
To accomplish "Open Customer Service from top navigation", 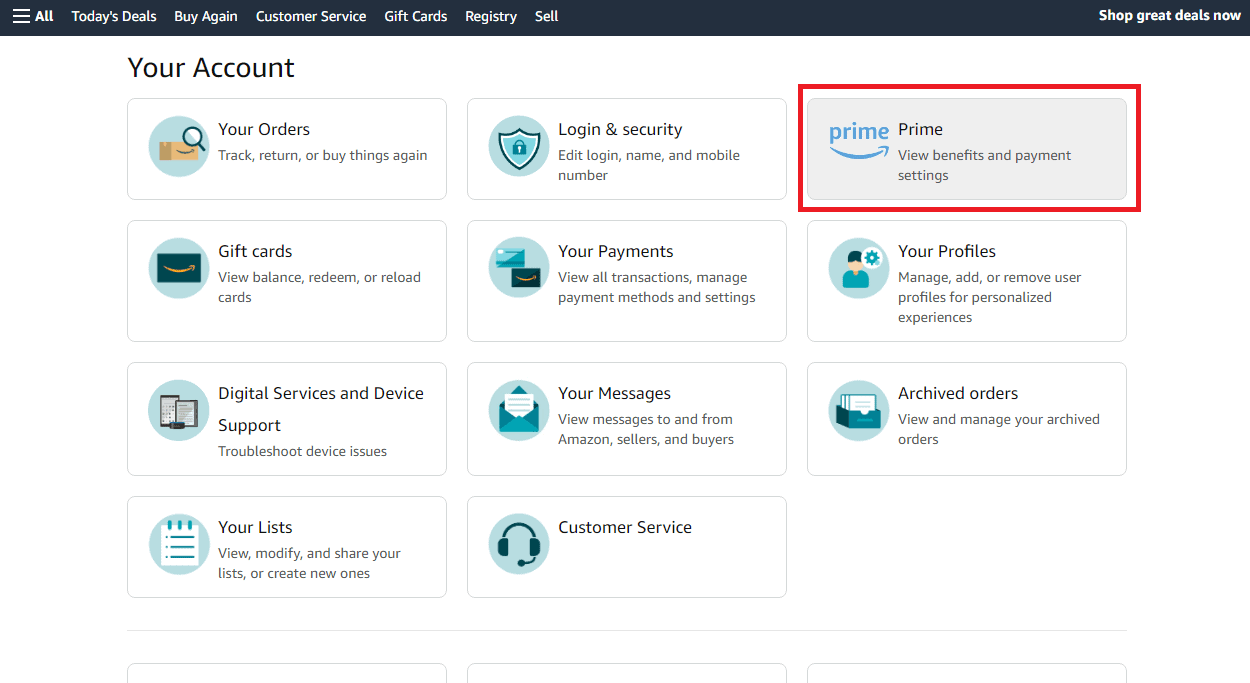I will (311, 16).
